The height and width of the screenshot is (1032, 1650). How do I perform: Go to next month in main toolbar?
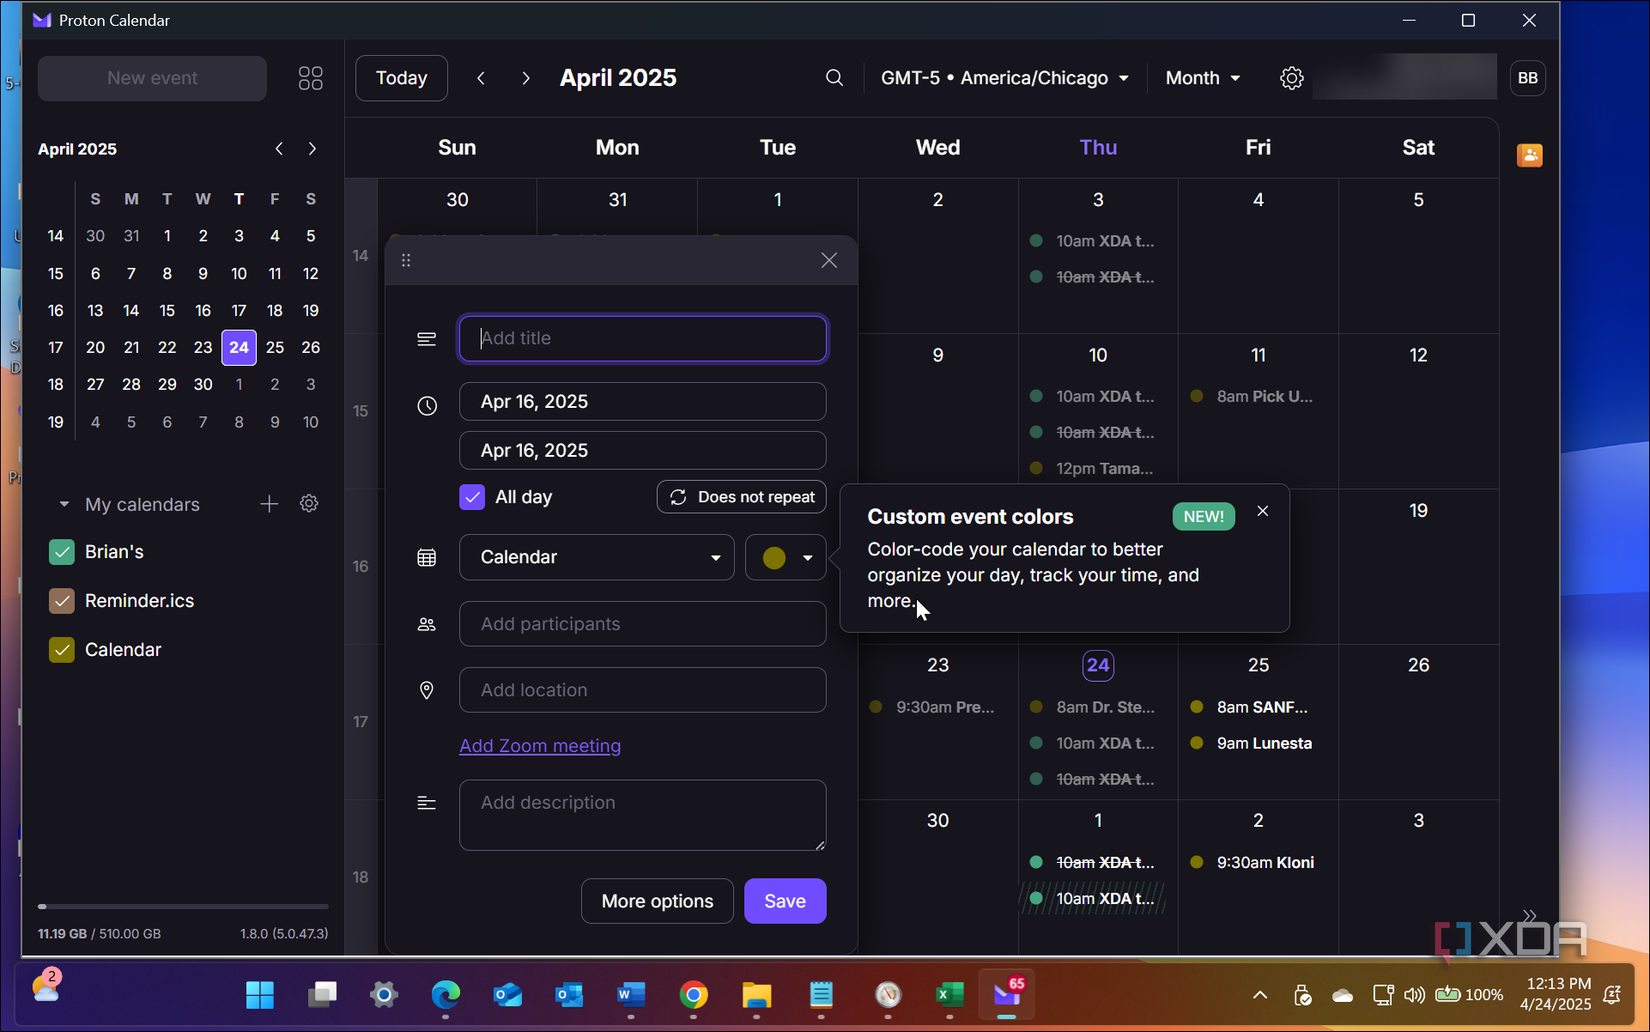tap(526, 78)
